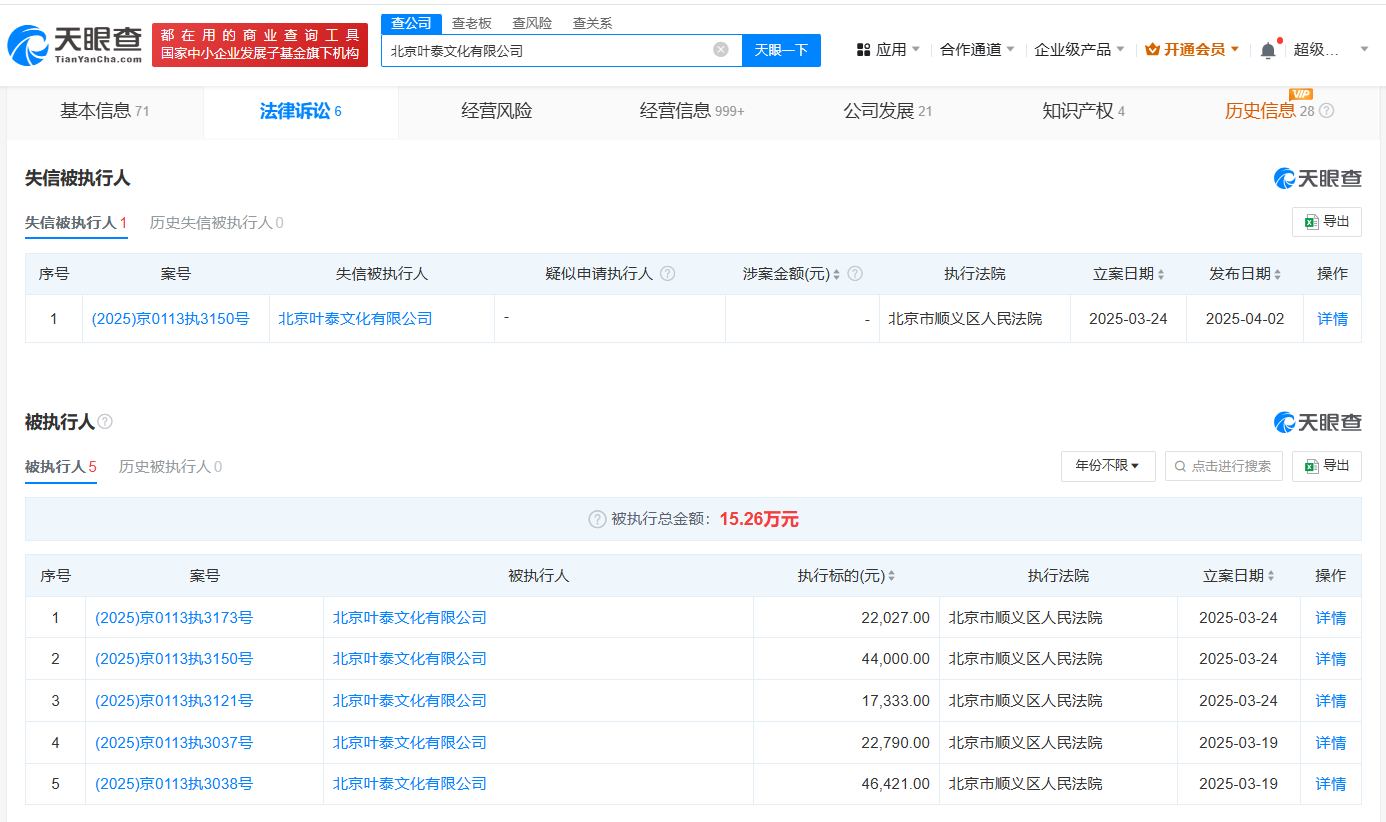This screenshot has height=822, width=1386.
Task: Expand the 企业级产品 dropdown
Action: [x=1079, y=50]
